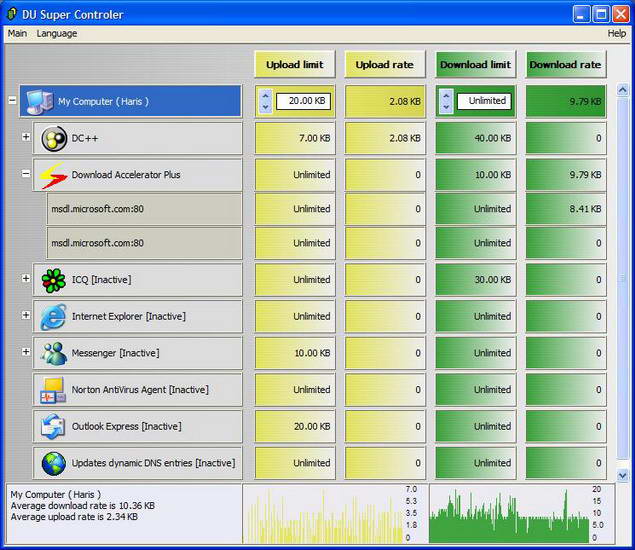Click the Updates dynamic DNS globe icon
The image size is (635, 550).
pos(53,463)
